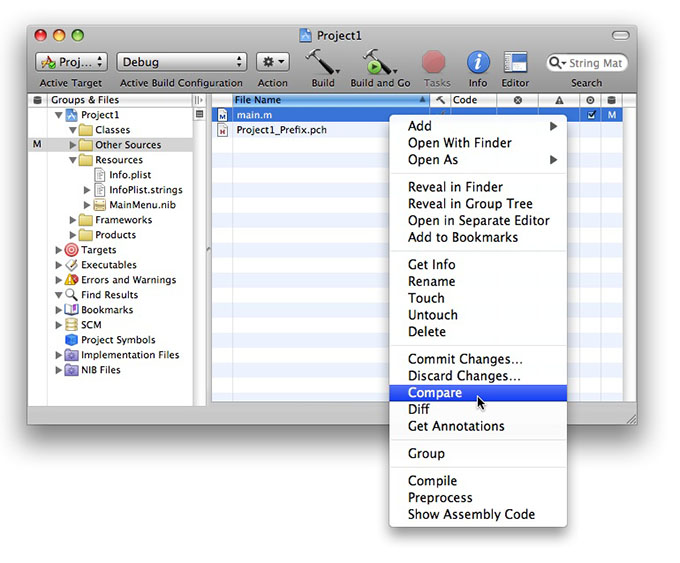This screenshot has width=680, height=563.
Task: Expand the Targets group triangle
Action: pos(59,250)
